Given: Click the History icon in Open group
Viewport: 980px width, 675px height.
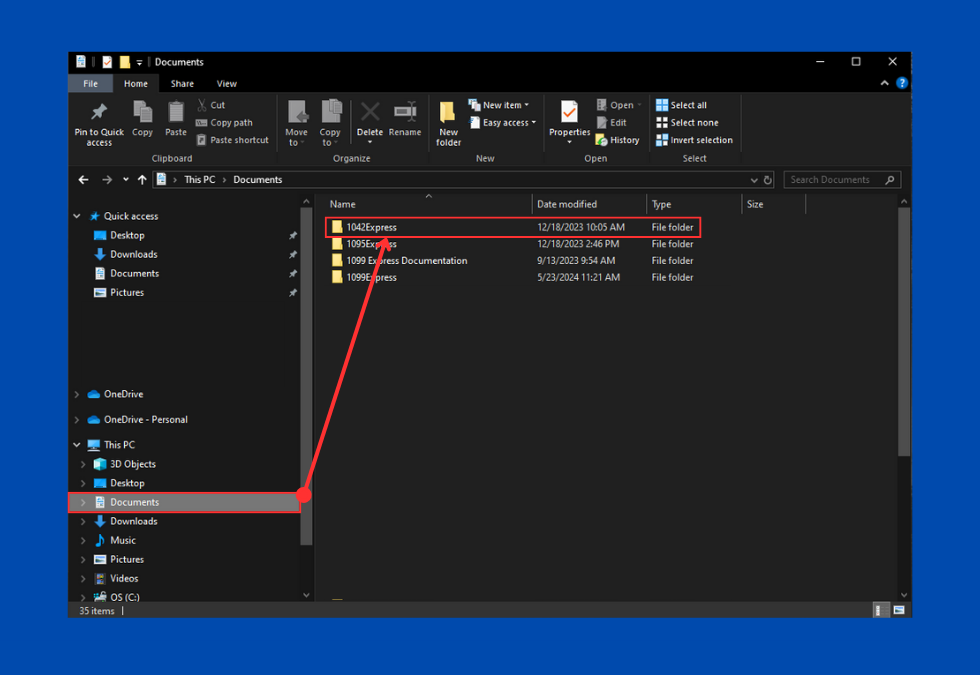Looking at the screenshot, I should tap(618, 140).
